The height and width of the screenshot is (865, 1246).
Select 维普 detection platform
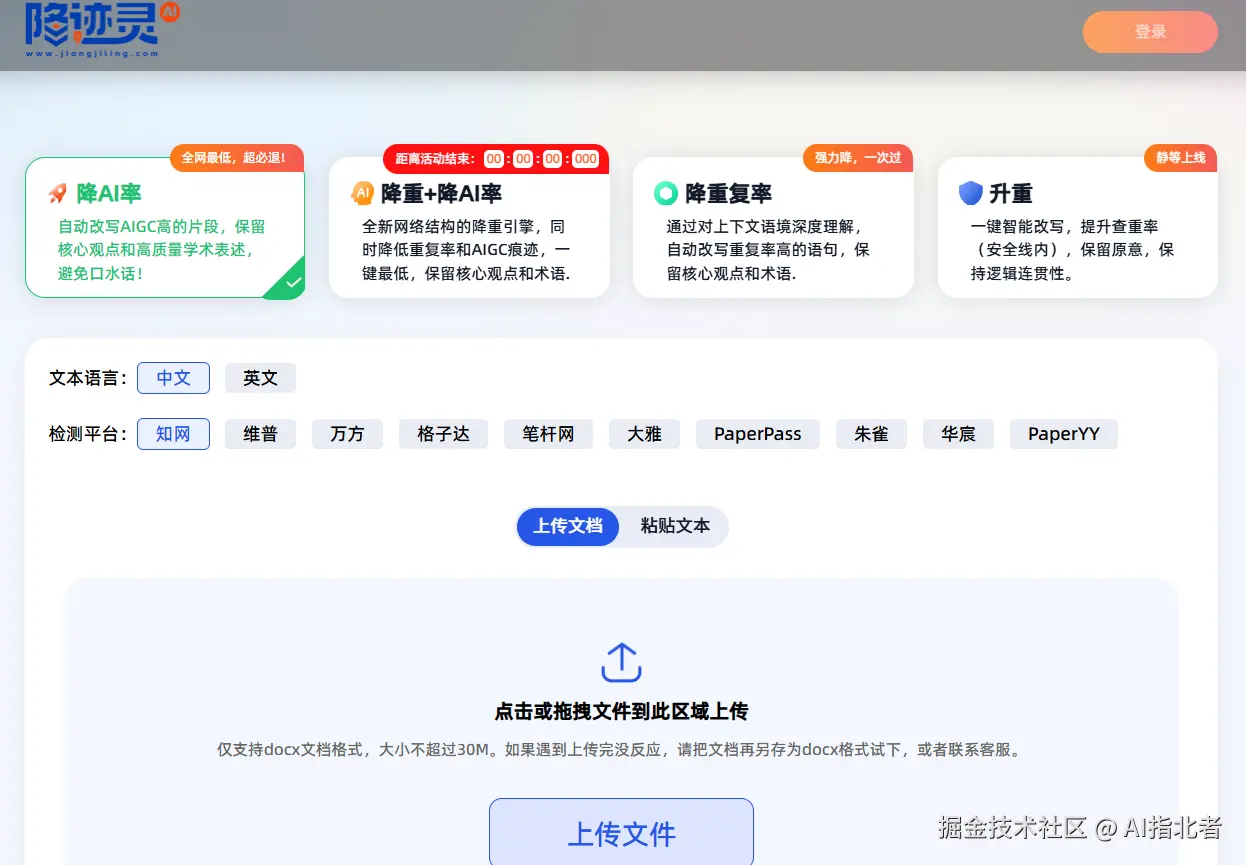click(x=260, y=434)
